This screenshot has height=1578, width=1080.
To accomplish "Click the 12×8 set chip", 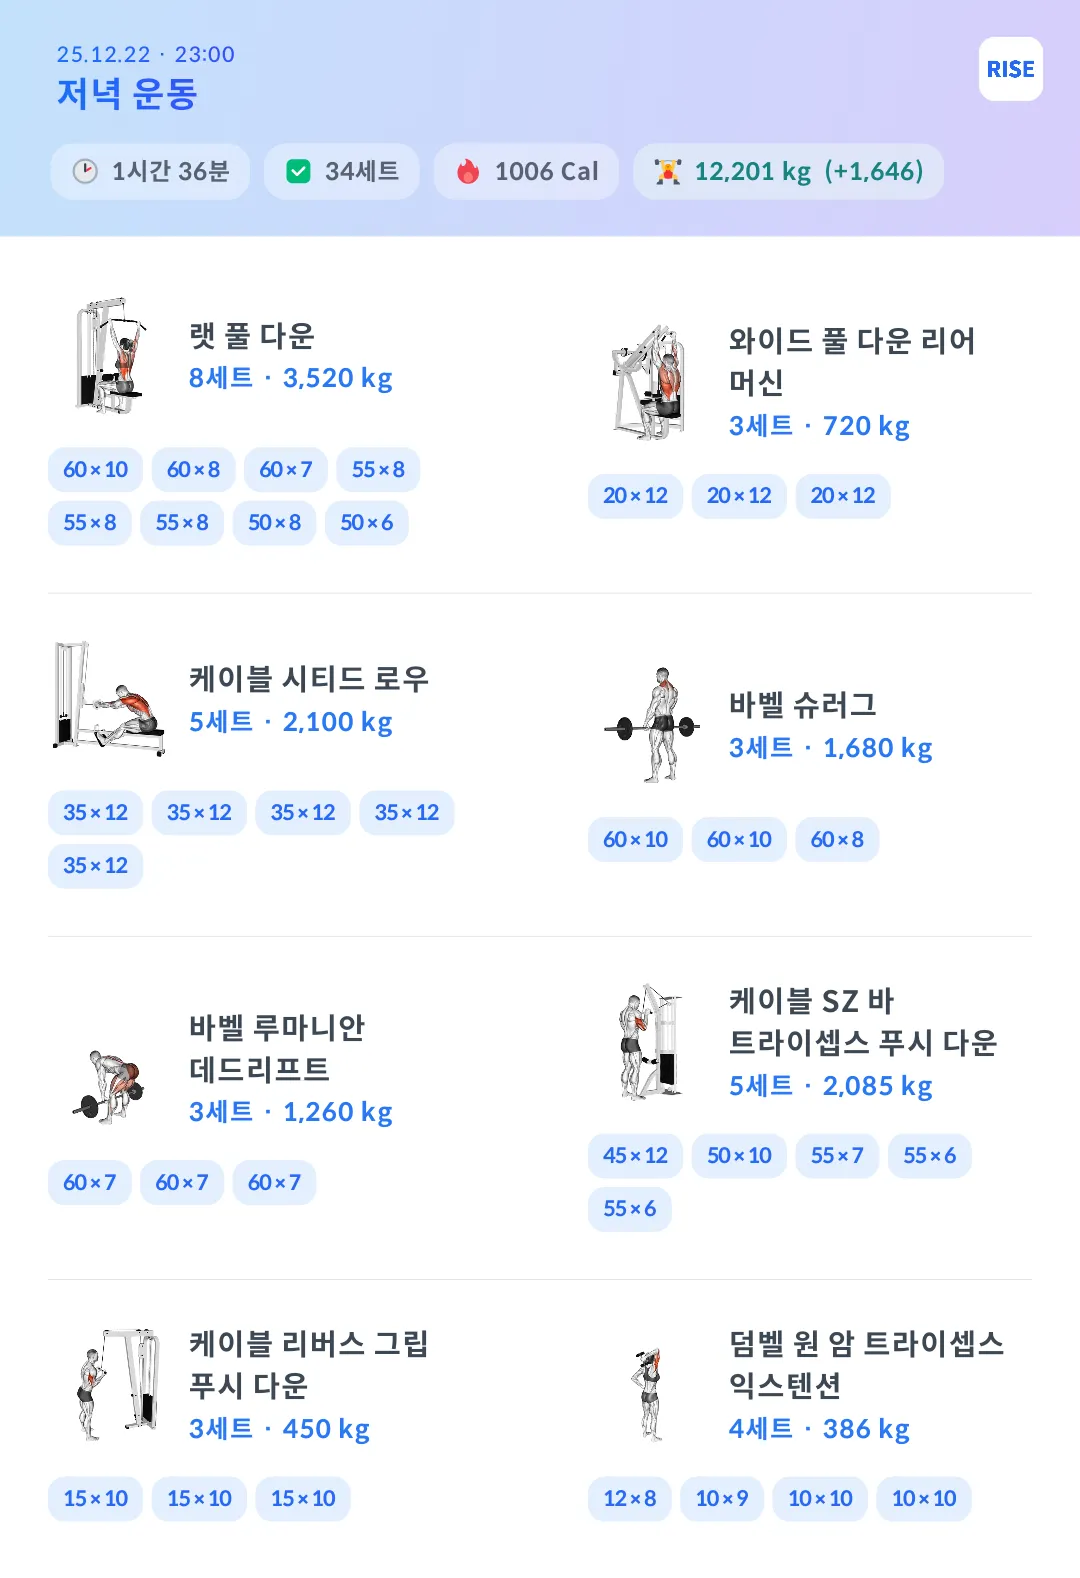I will (x=629, y=1499).
